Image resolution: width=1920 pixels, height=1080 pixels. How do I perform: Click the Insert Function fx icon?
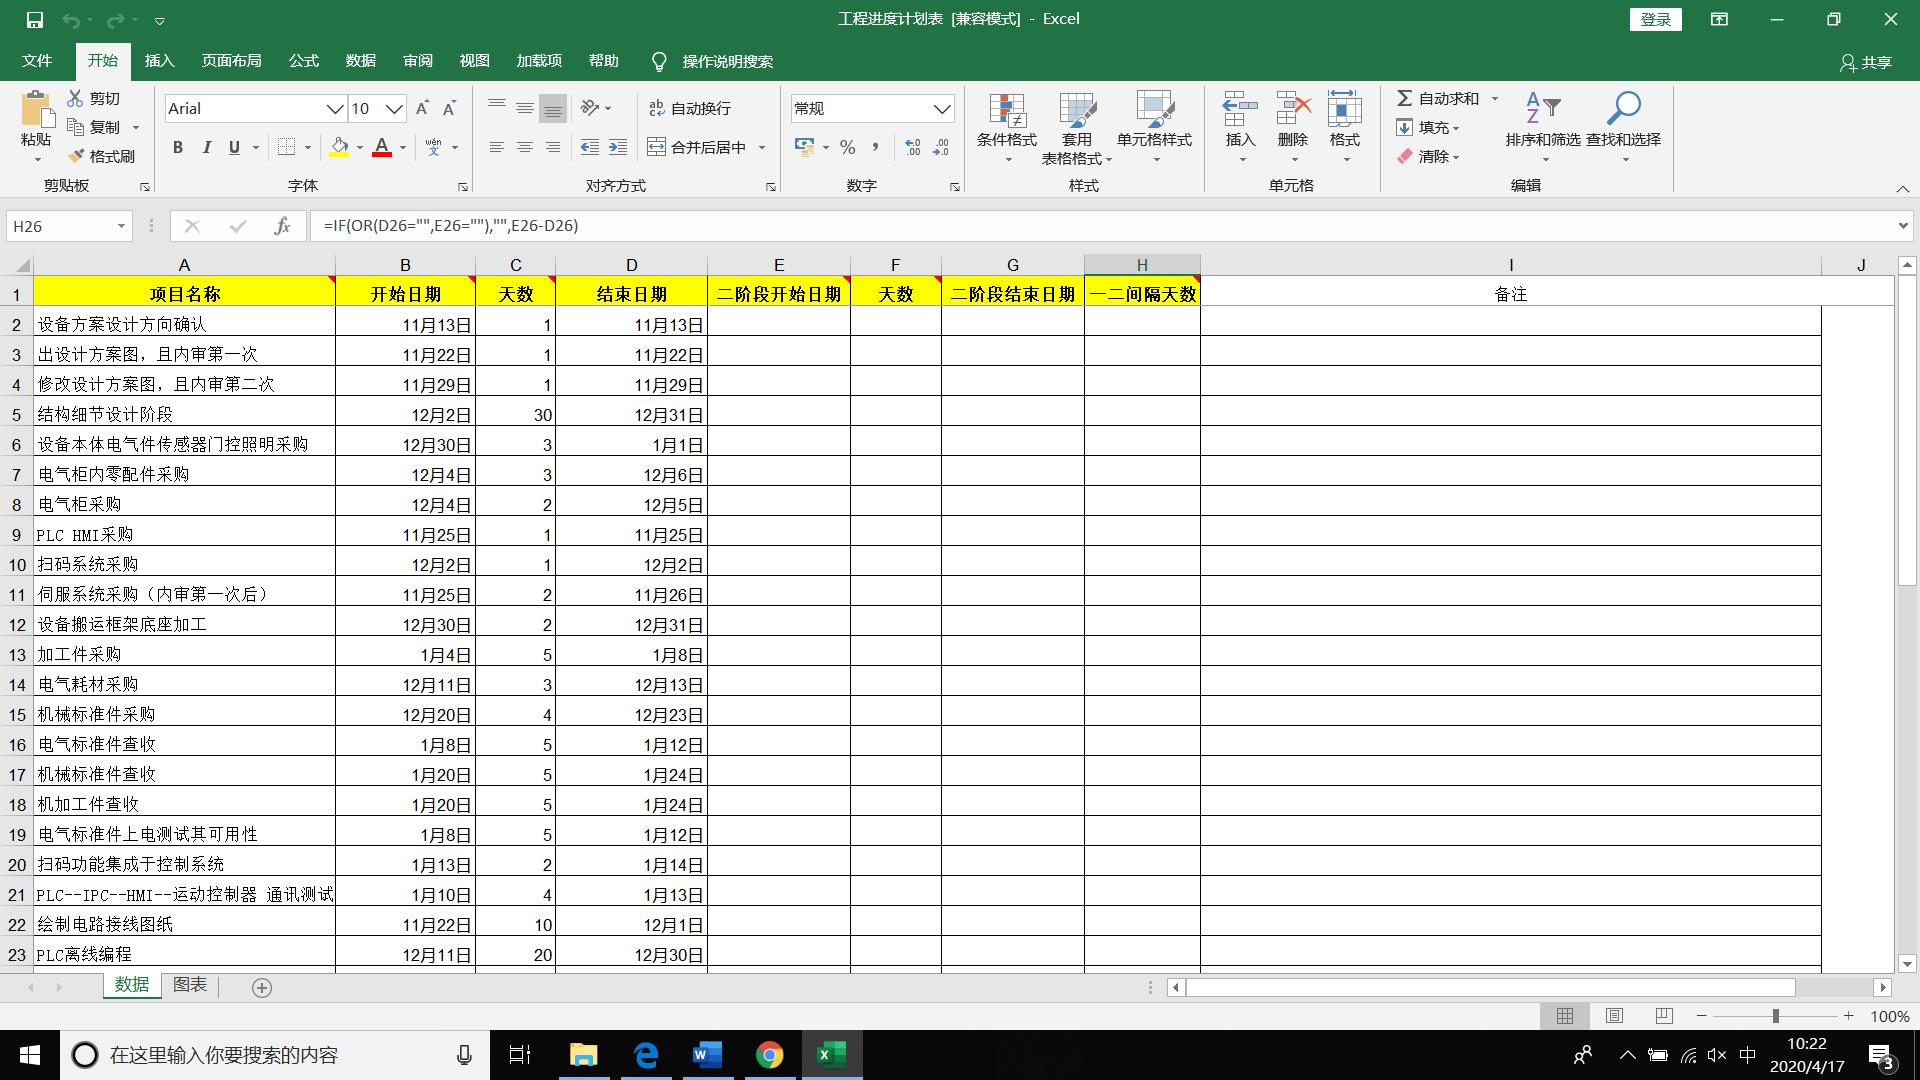(282, 226)
